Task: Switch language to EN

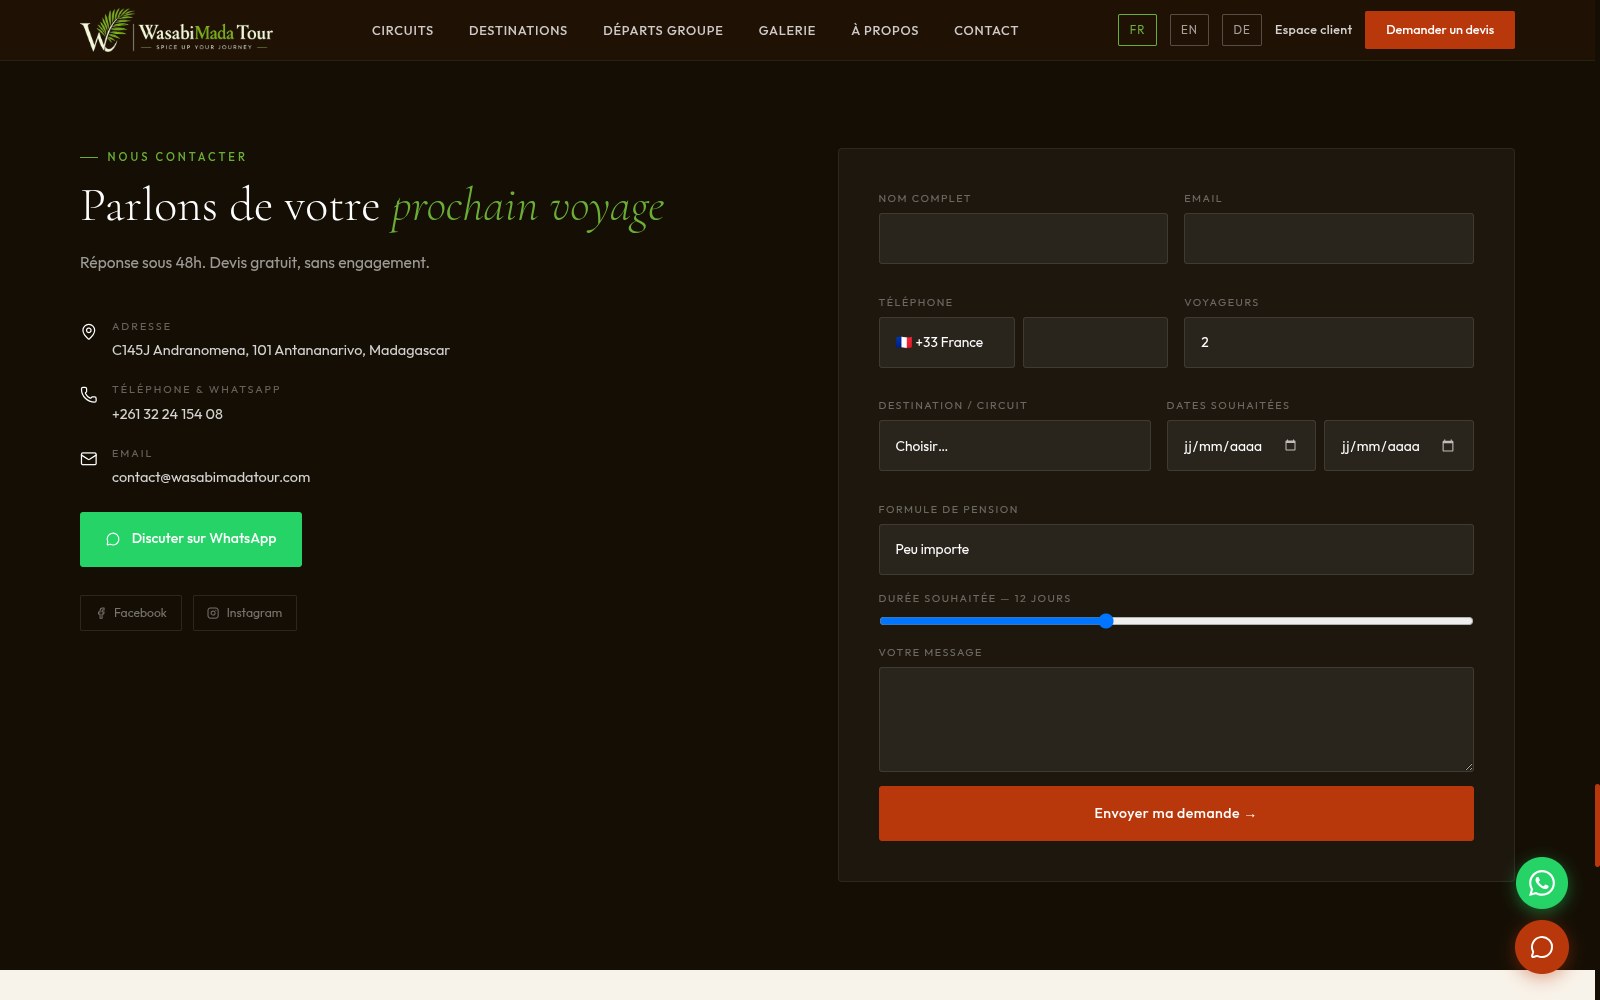Action: coord(1189,30)
